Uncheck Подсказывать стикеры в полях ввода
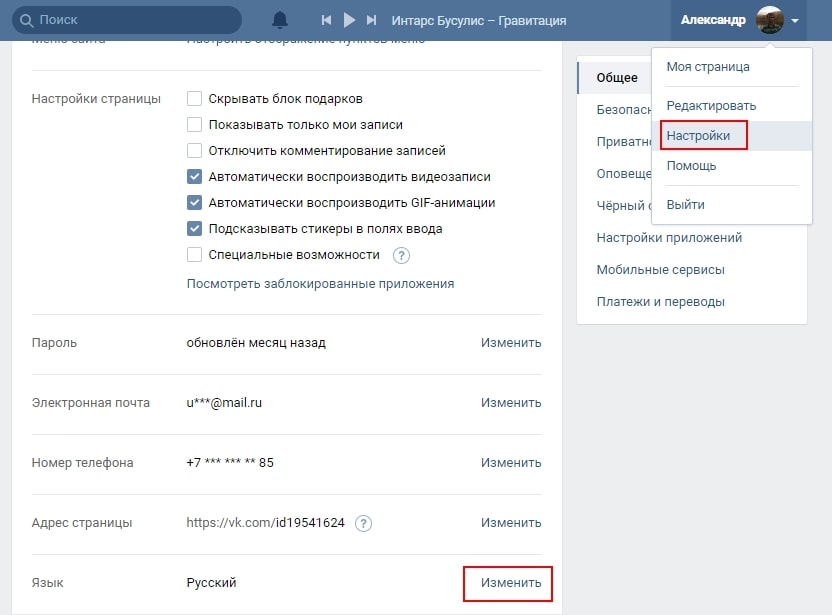This screenshot has width=832, height=615. pos(195,229)
